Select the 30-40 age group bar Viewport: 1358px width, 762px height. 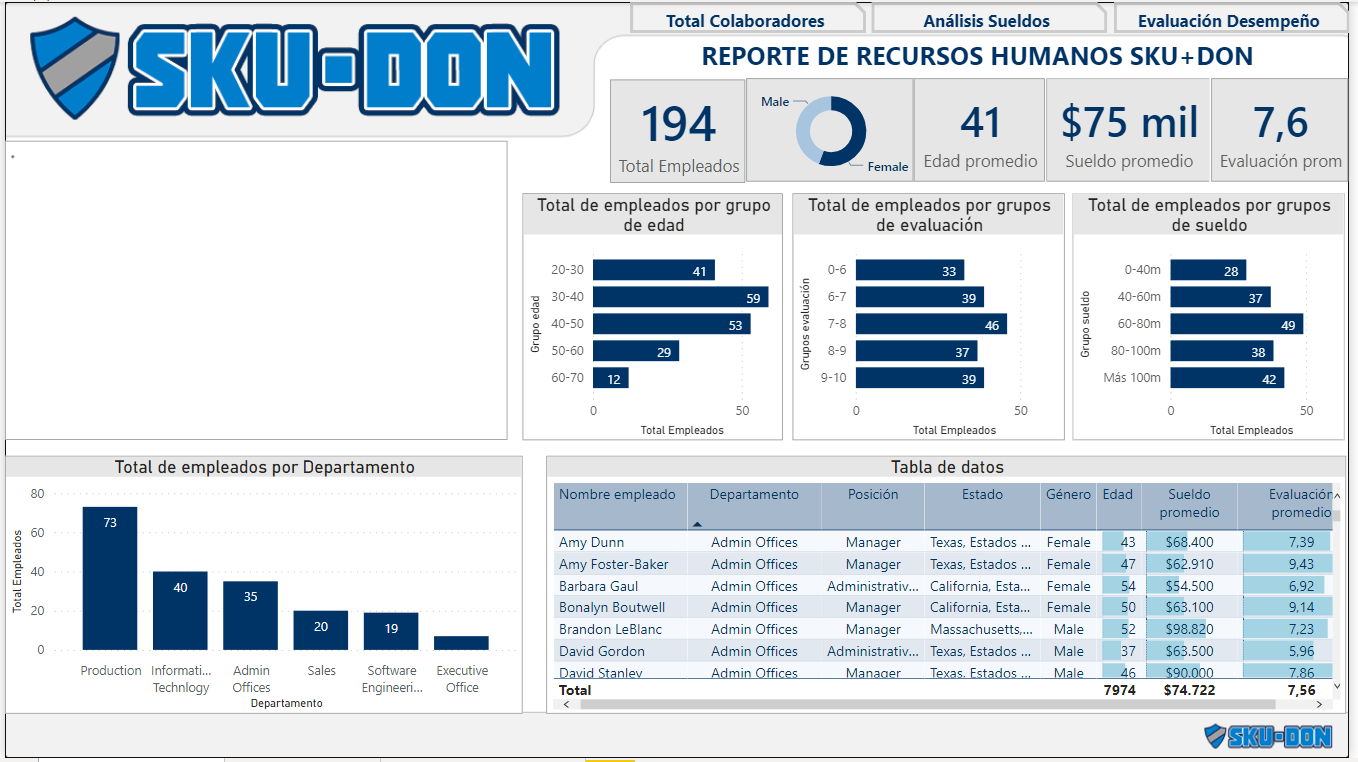[680, 297]
